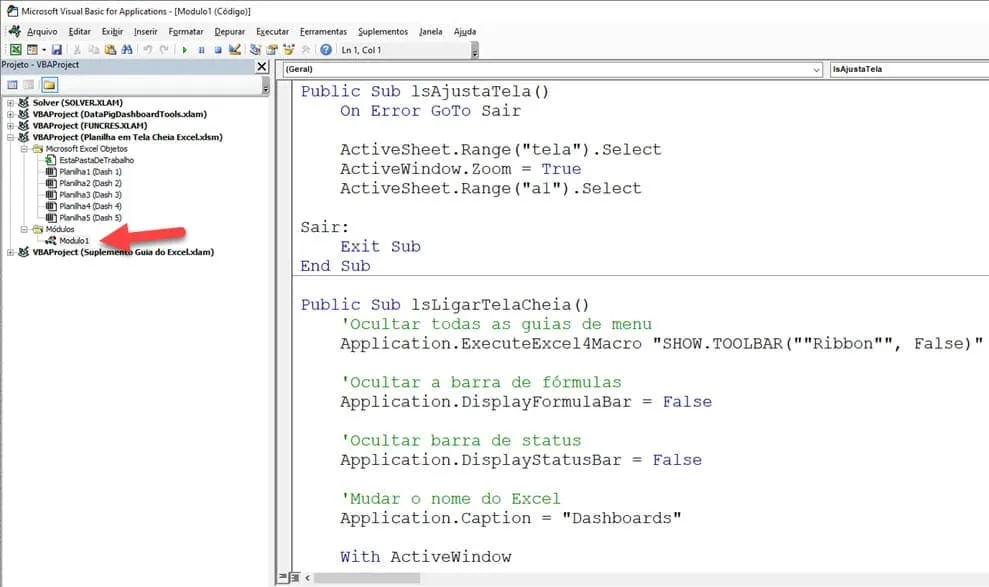This screenshot has width=989, height=587.
Task: Open the Ferramentas menu
Action: click(x=323, y=32)
